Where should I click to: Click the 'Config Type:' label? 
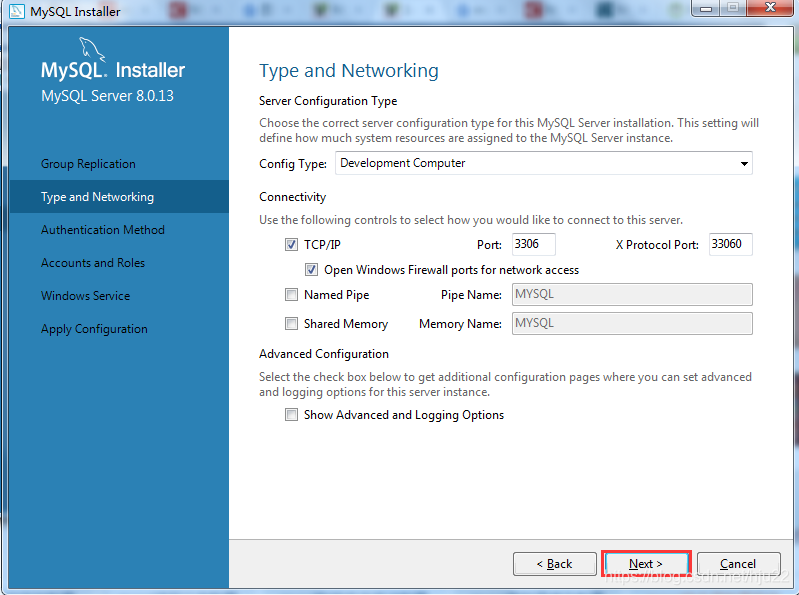tap(293, 164)
